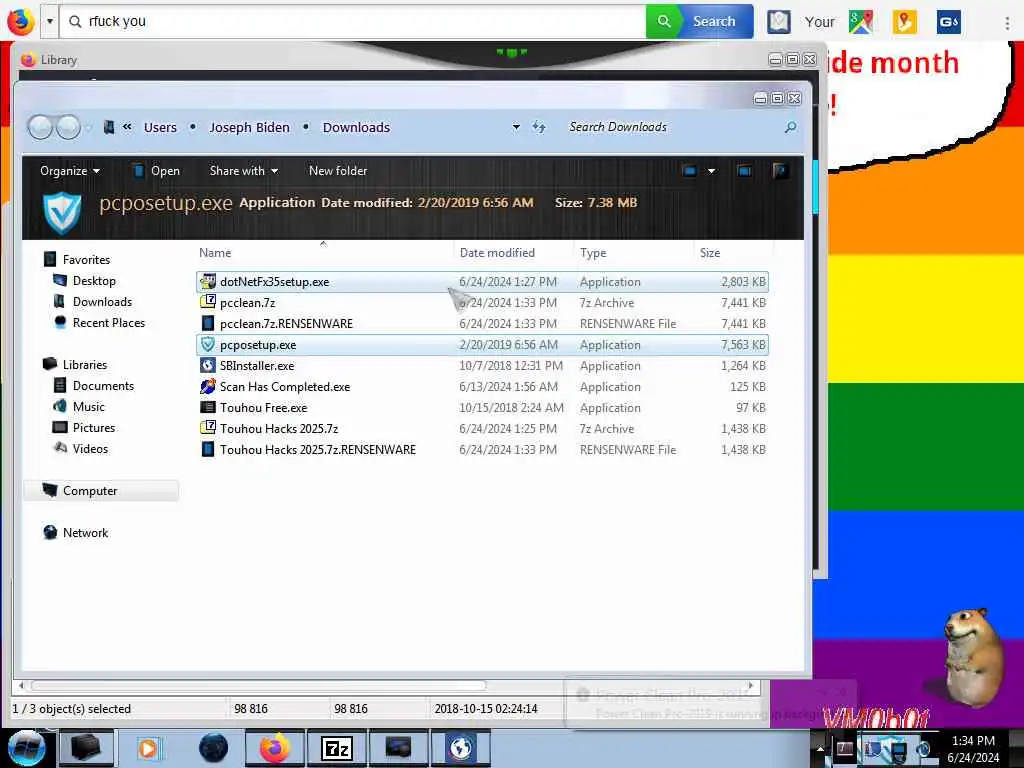Select SBInstaller.exe file

coord(482,365)
